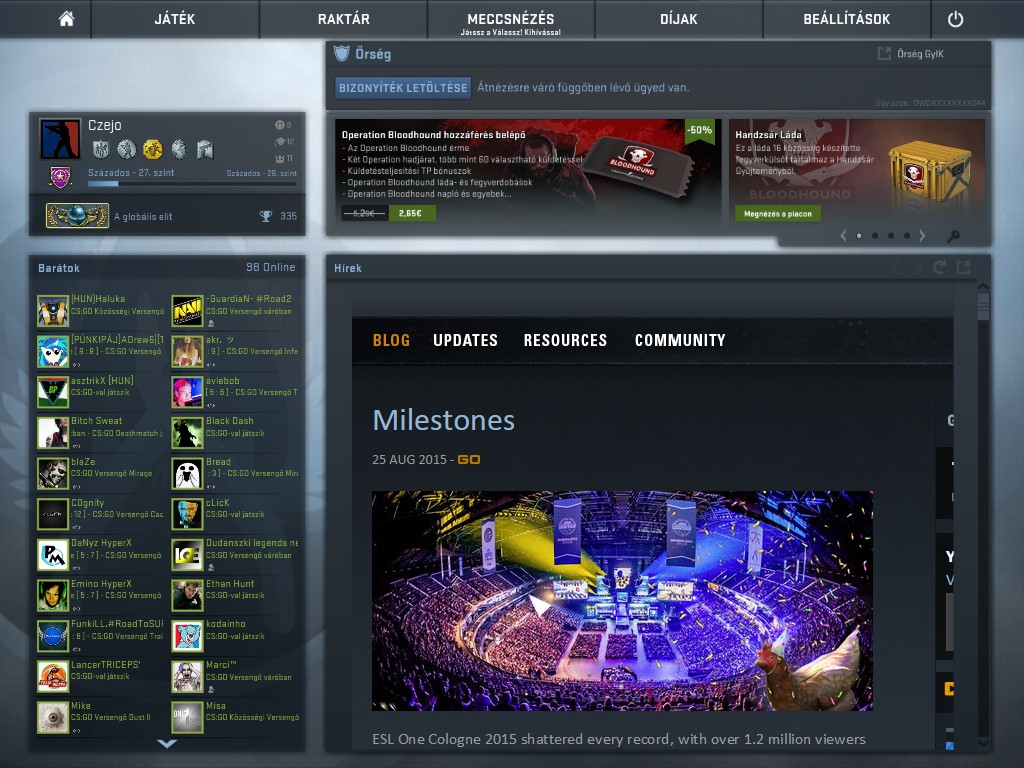Image resolution: width=1024 pixels, height=768 pixels.
Task: Open the JÁTÉK menu
Action: (x=174, y=19)
